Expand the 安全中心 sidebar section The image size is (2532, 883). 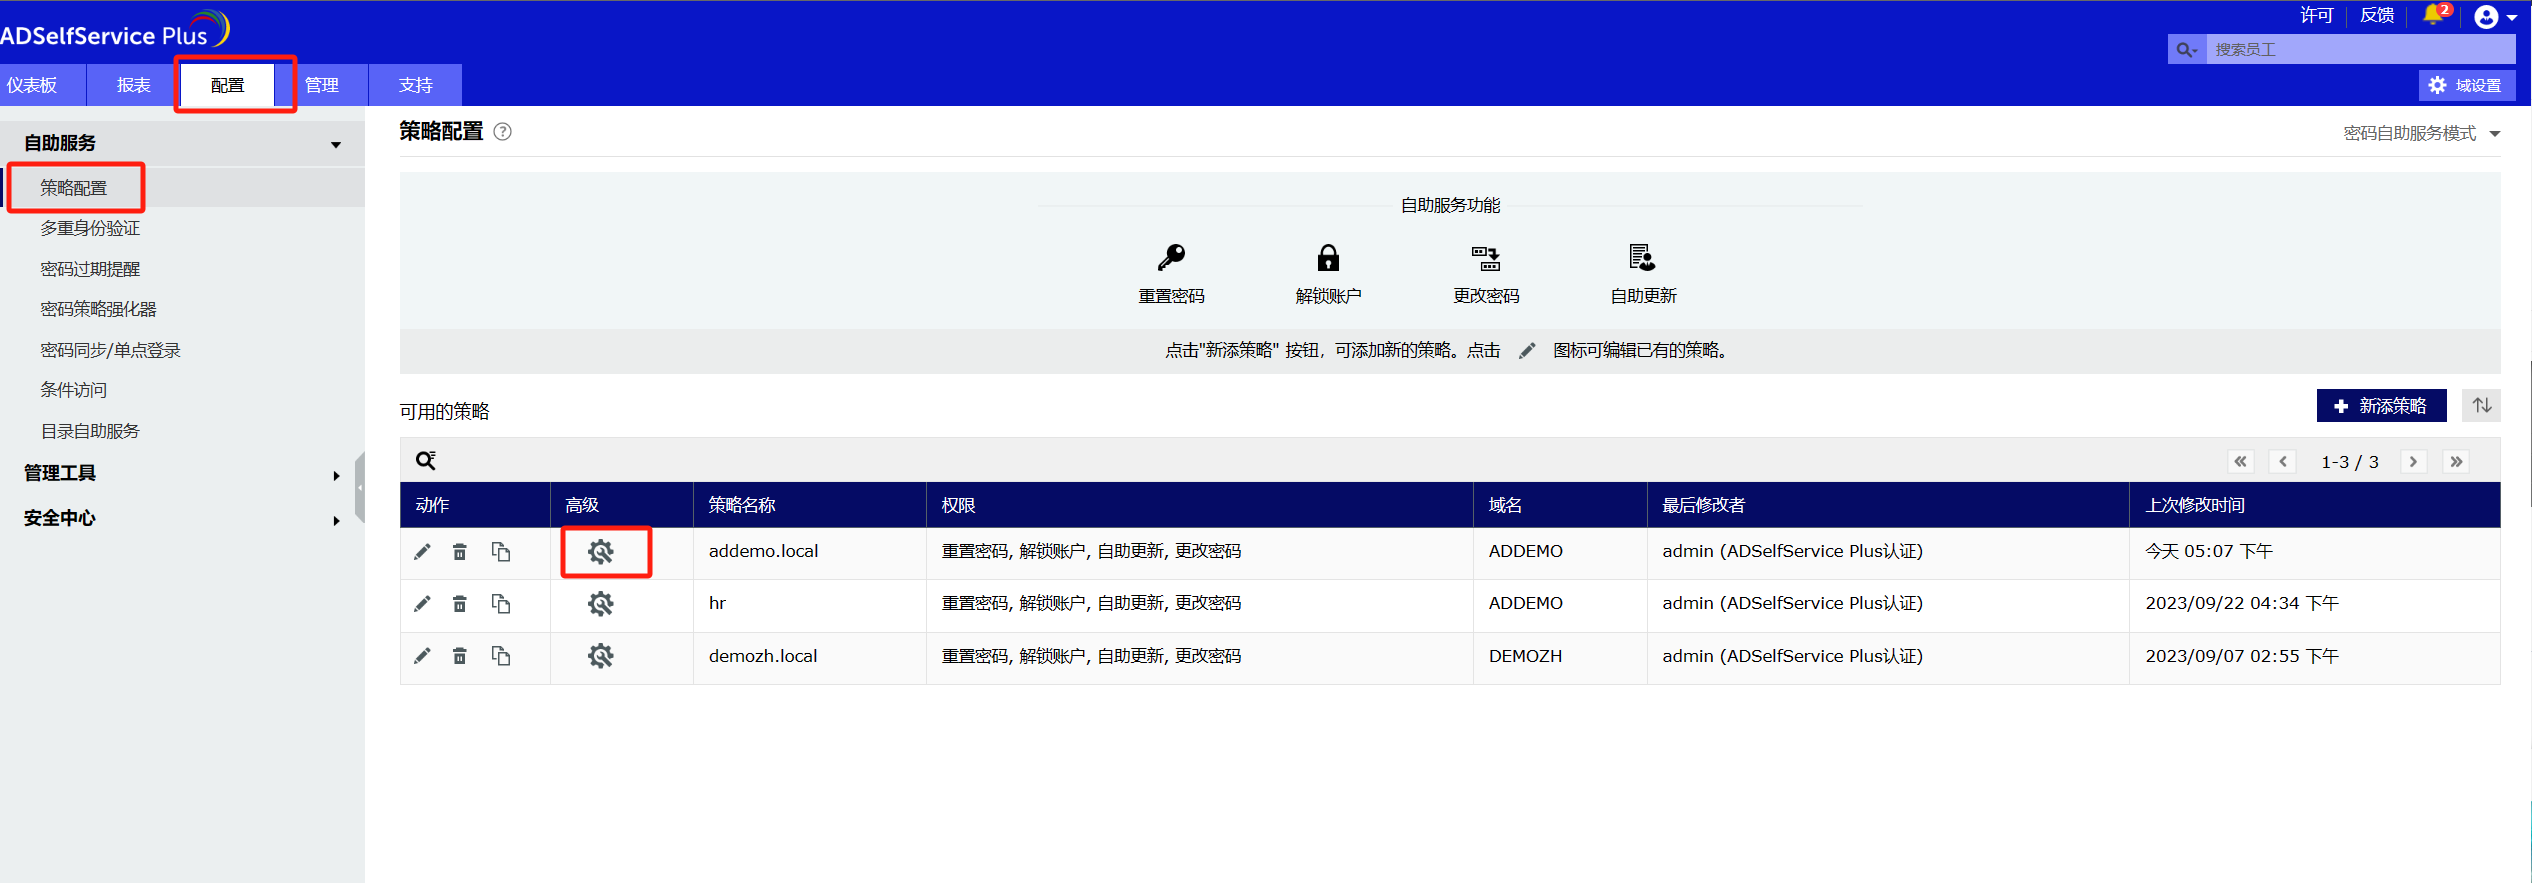coord(180,519)
